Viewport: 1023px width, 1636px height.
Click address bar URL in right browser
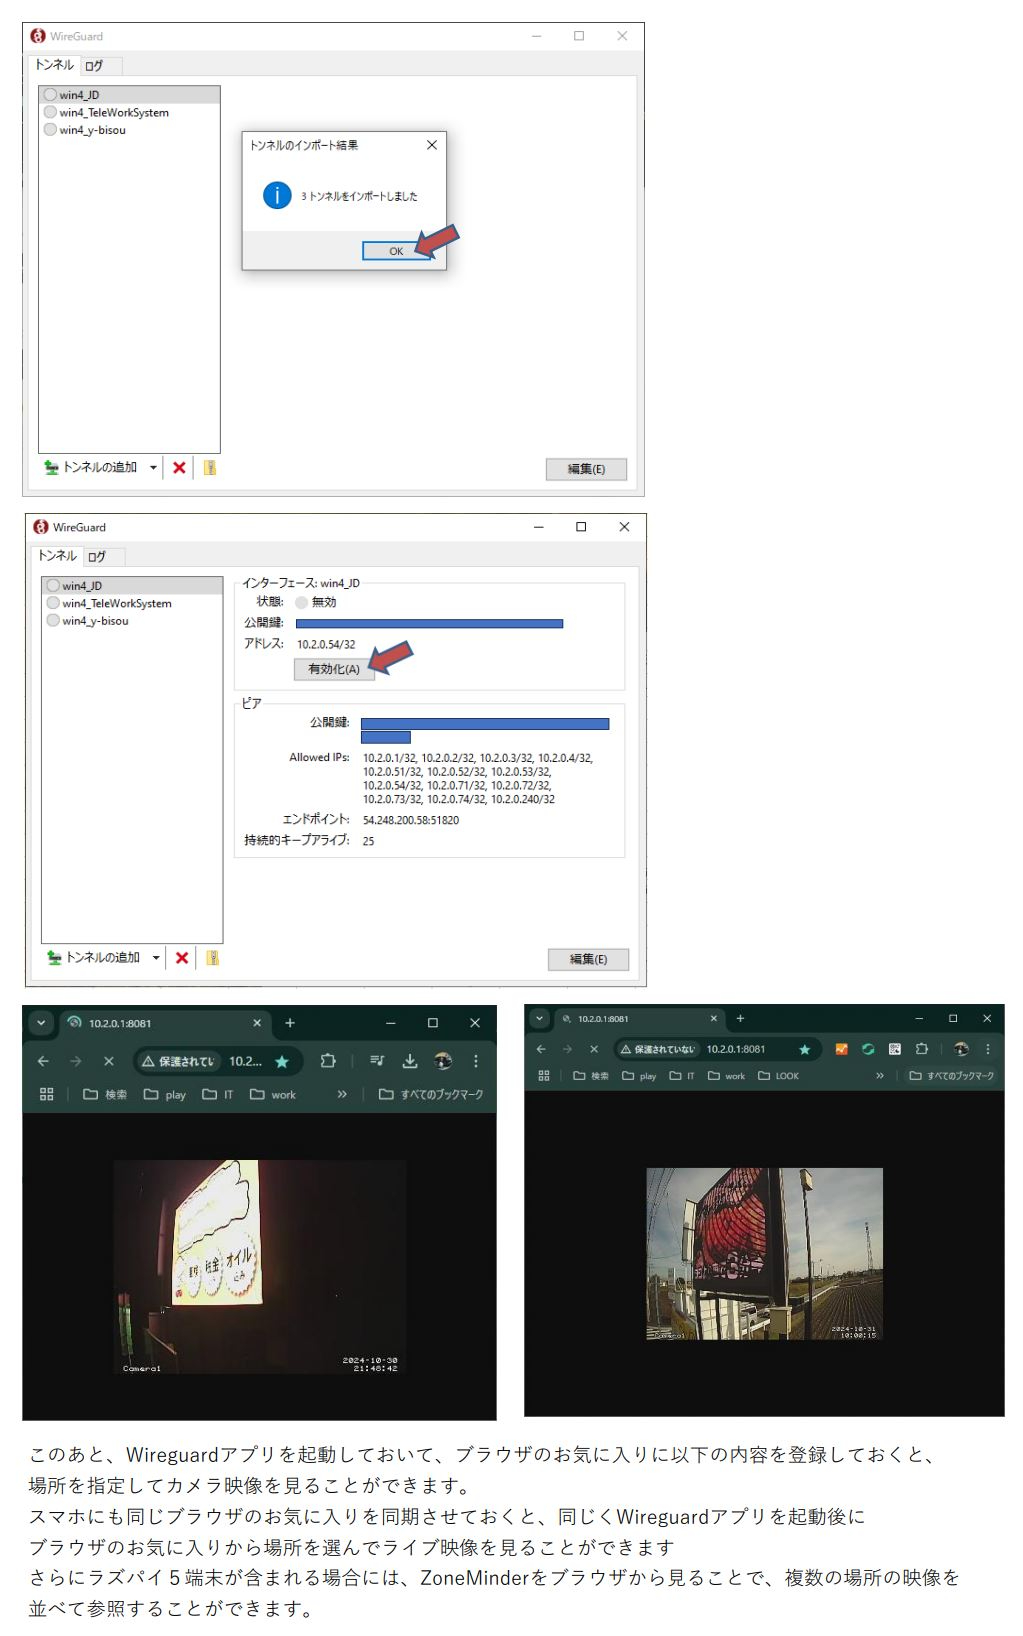(736, 1049)
